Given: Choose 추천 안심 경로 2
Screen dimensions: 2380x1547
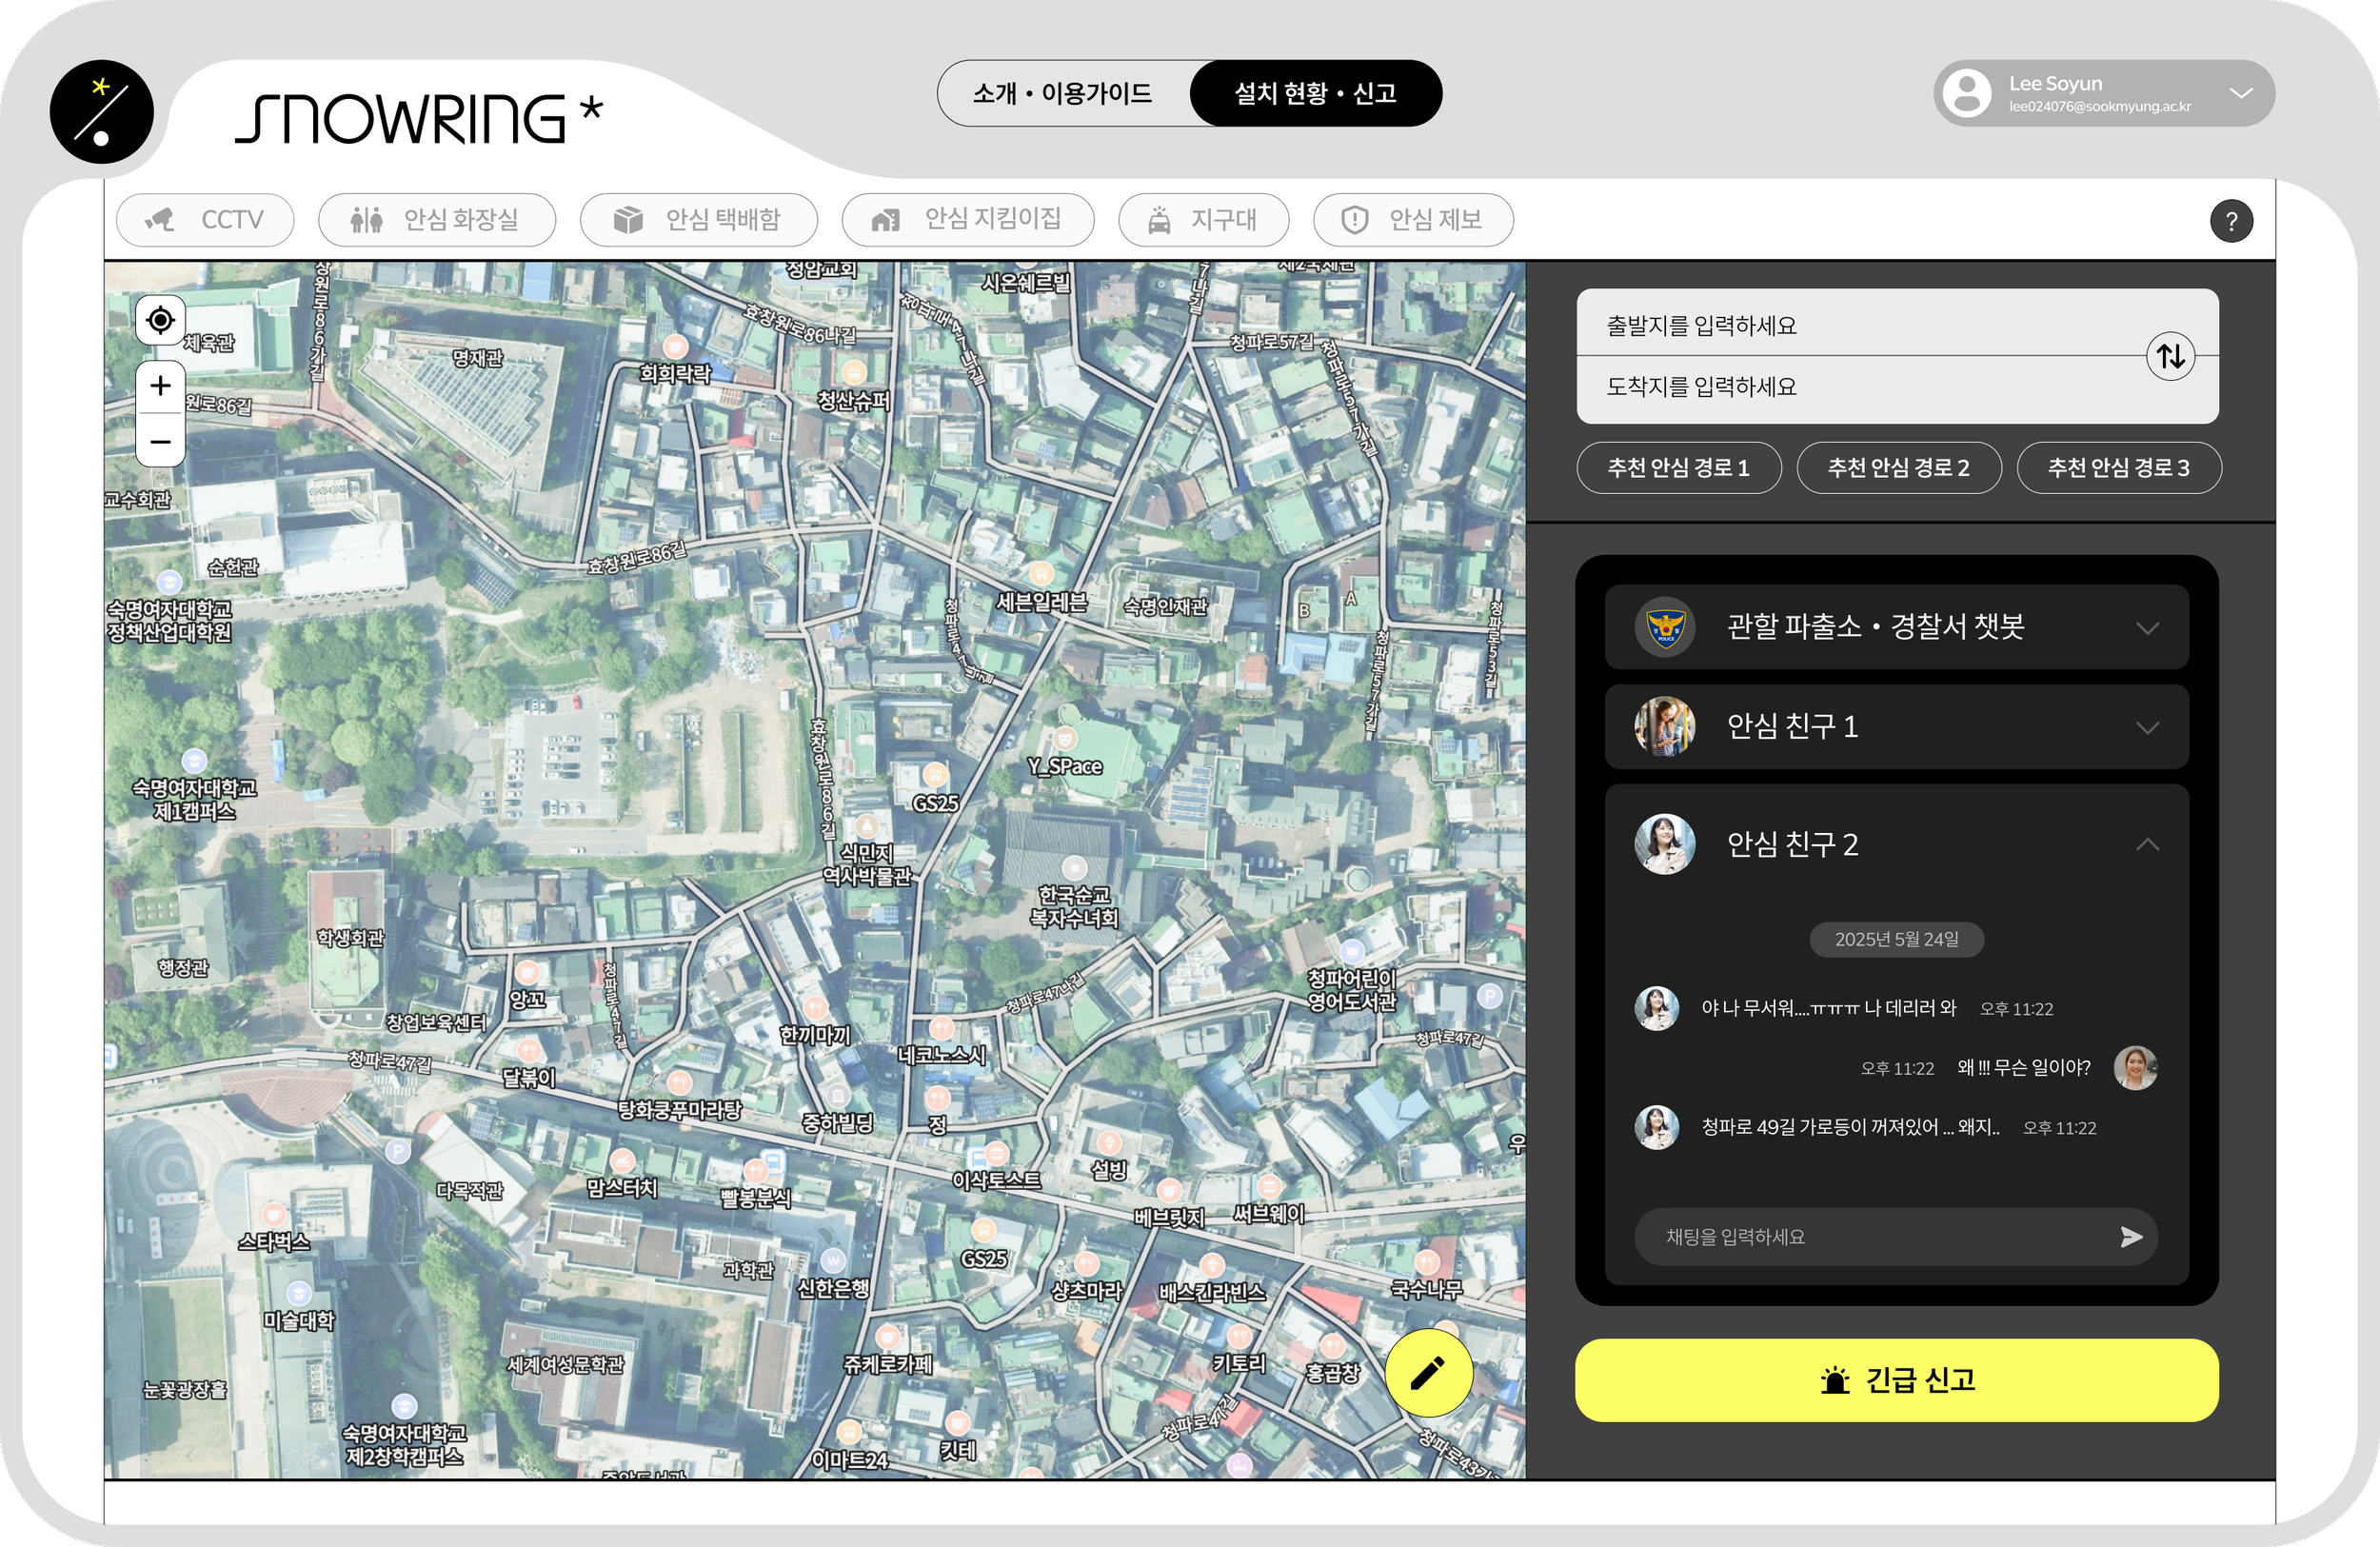Looking at the screenshot, I should tap(1898, 468).
